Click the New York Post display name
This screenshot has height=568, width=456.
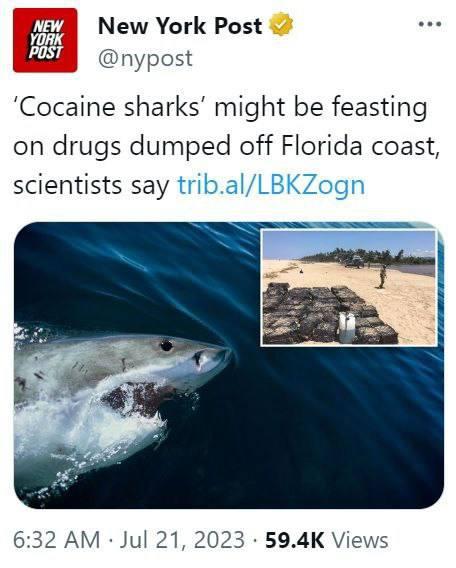[x=180, y=26]
